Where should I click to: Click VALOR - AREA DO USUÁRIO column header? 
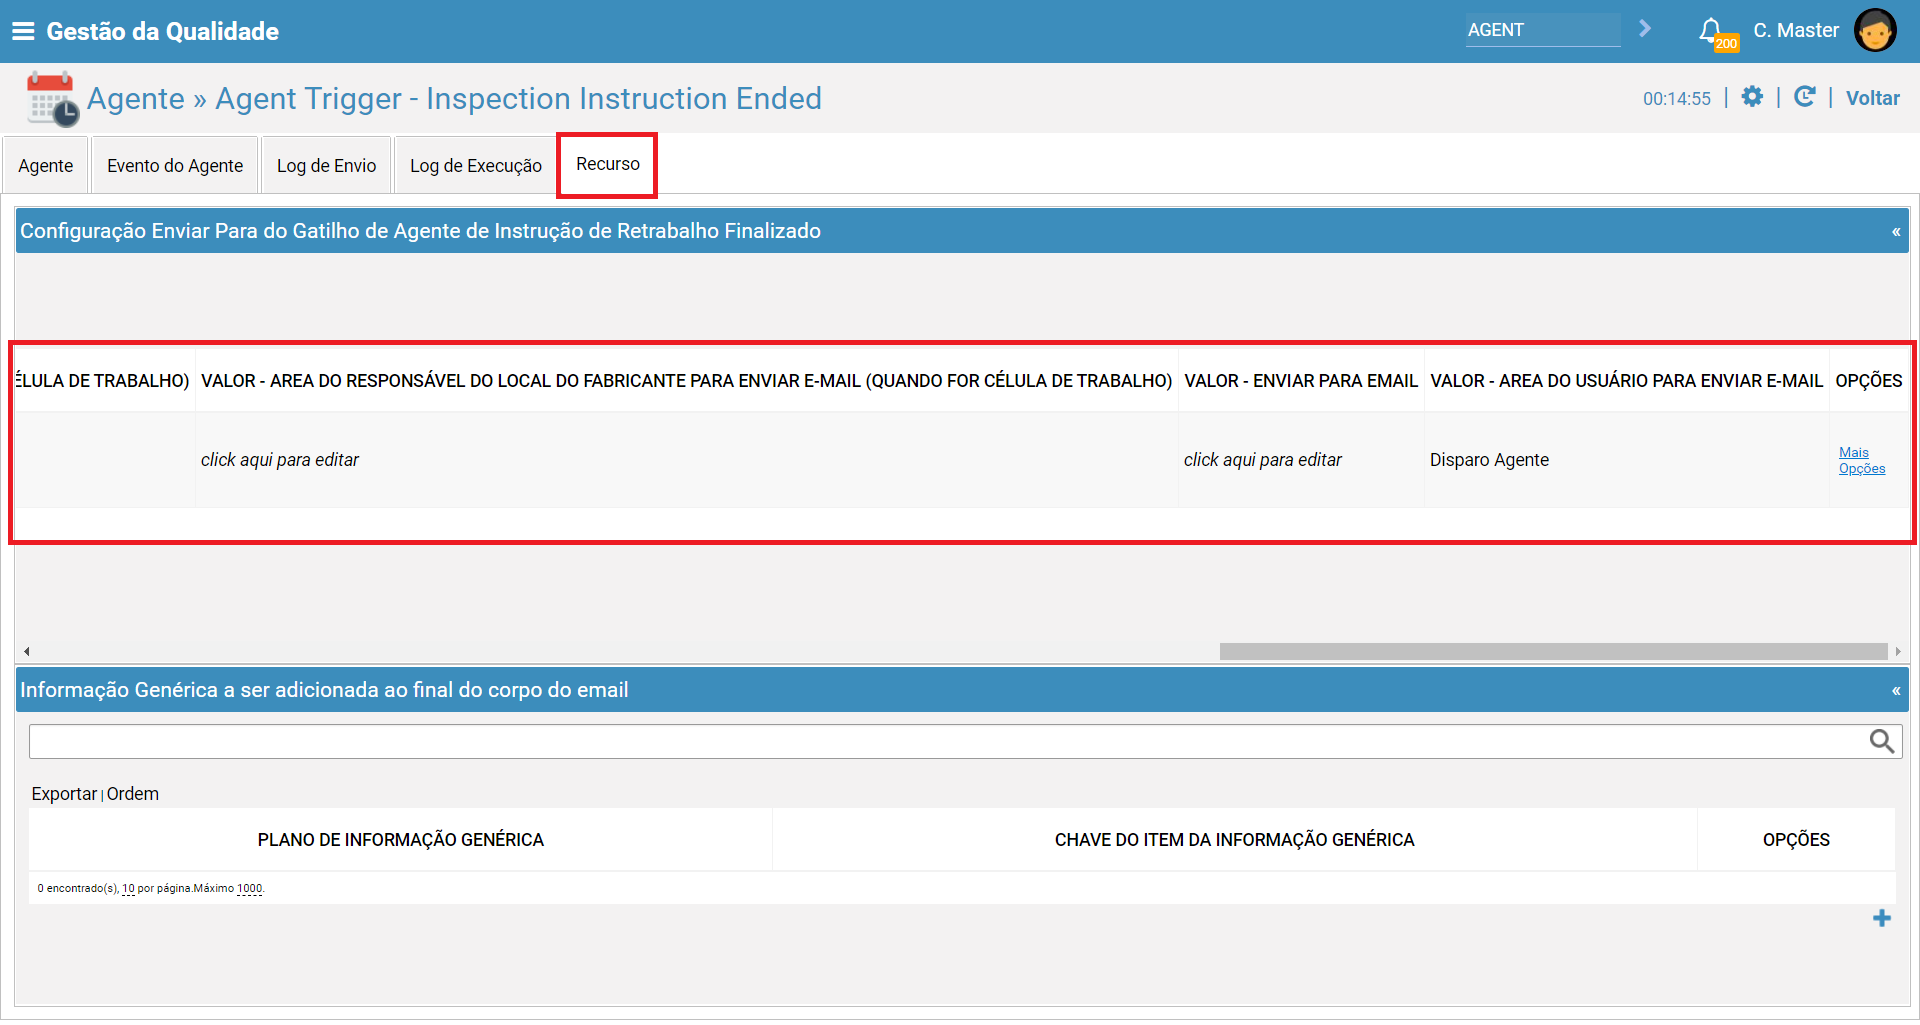pos(1627,381)
